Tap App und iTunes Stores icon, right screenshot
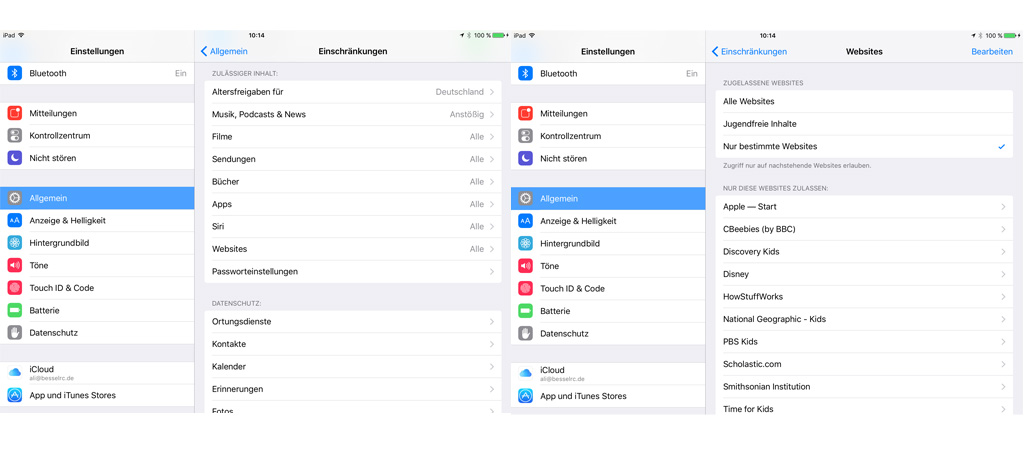Viewport: 1024px width, 450px height. tap(525, 396)
